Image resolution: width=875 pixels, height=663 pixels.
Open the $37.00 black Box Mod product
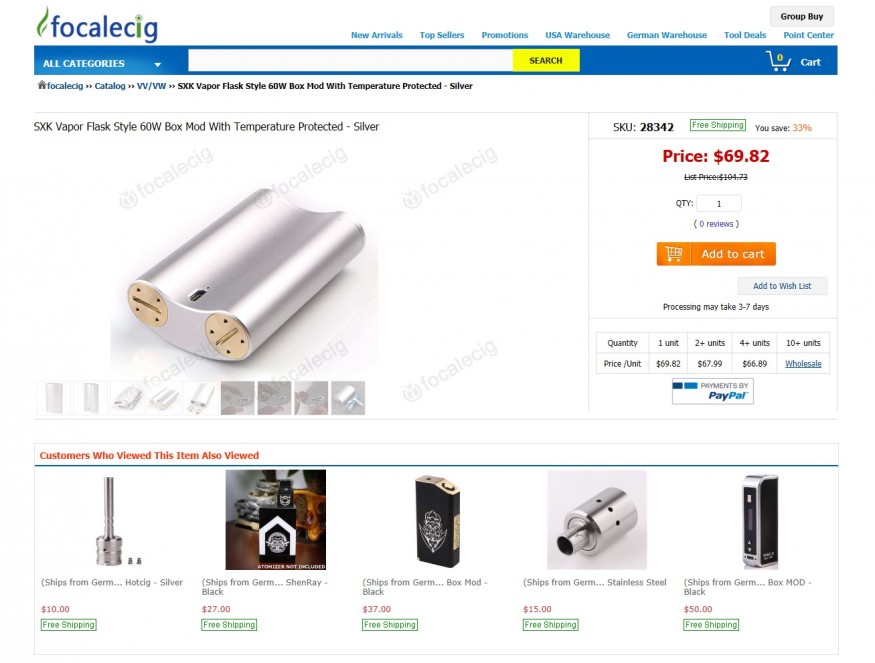438,520
